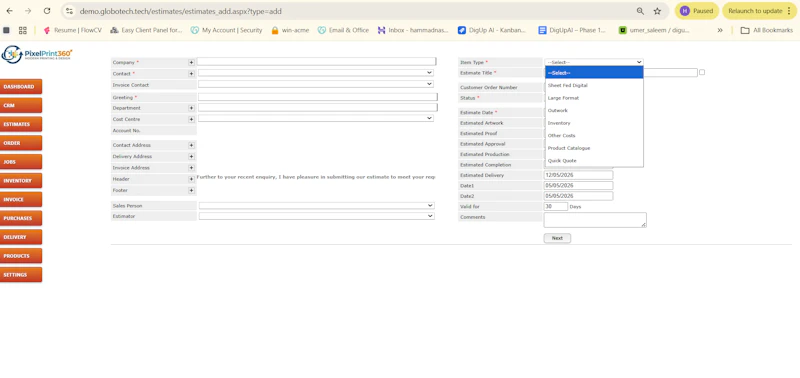Click the plus icon beside Contact

tap(191, 73)
